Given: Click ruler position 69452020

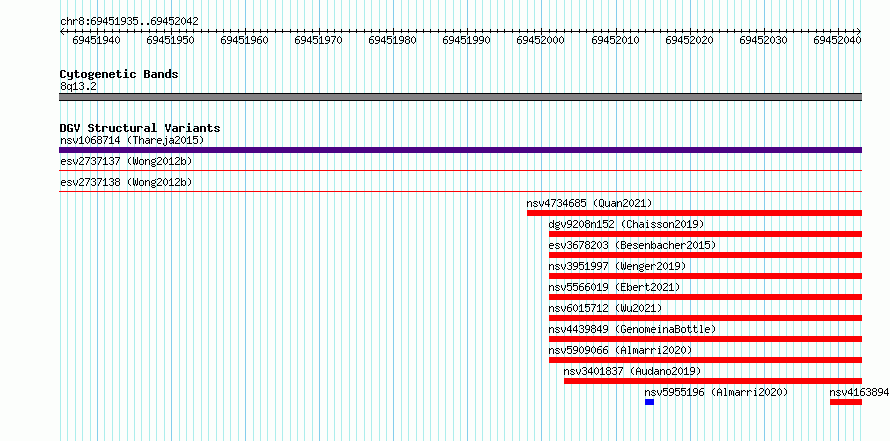Looking at the screenshot, I should [x=690, y=40].
